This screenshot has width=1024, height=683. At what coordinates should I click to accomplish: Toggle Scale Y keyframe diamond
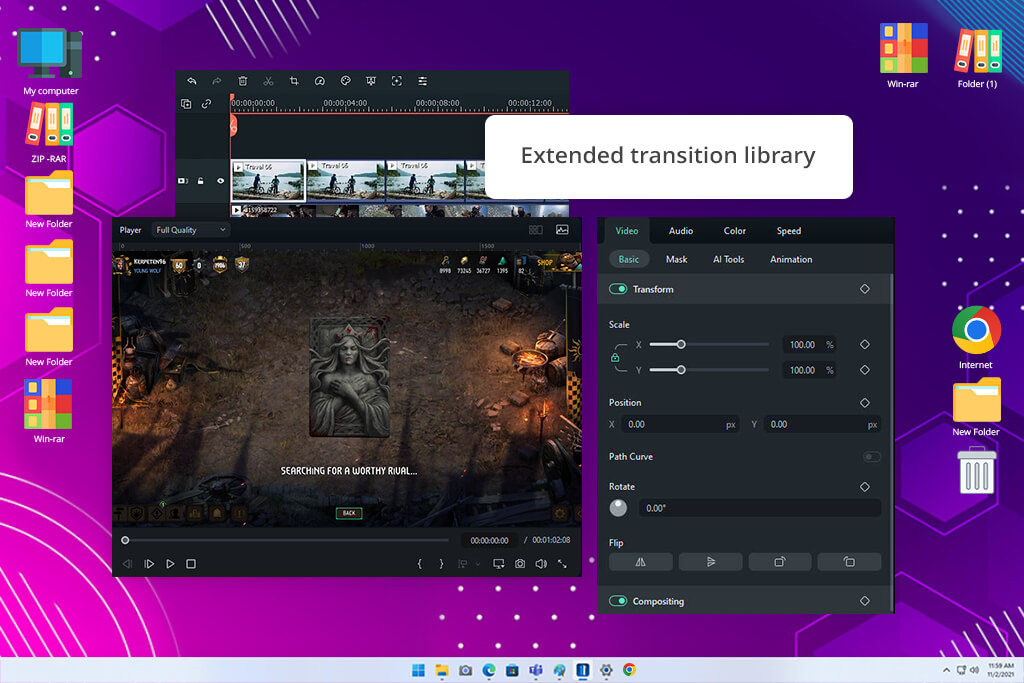click(865, 370)
